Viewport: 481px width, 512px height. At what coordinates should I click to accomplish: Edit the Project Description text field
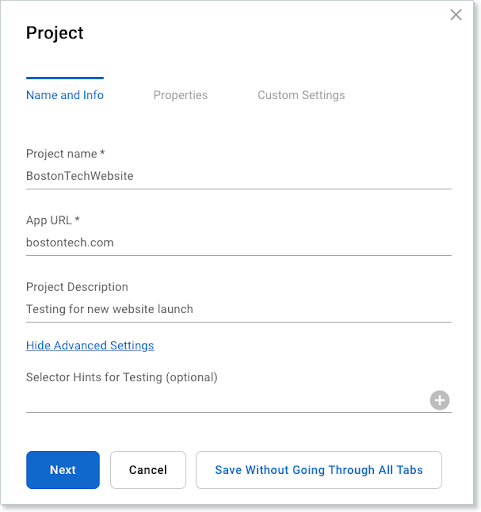239,309
